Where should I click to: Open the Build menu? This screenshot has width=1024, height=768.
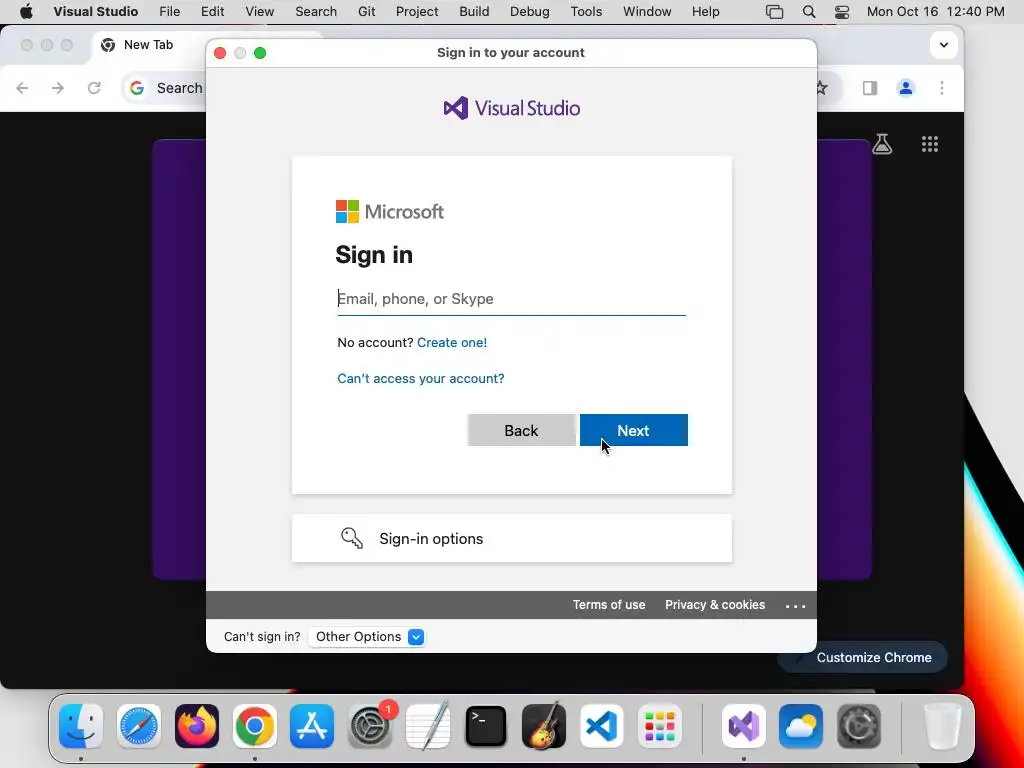[474, 12]
